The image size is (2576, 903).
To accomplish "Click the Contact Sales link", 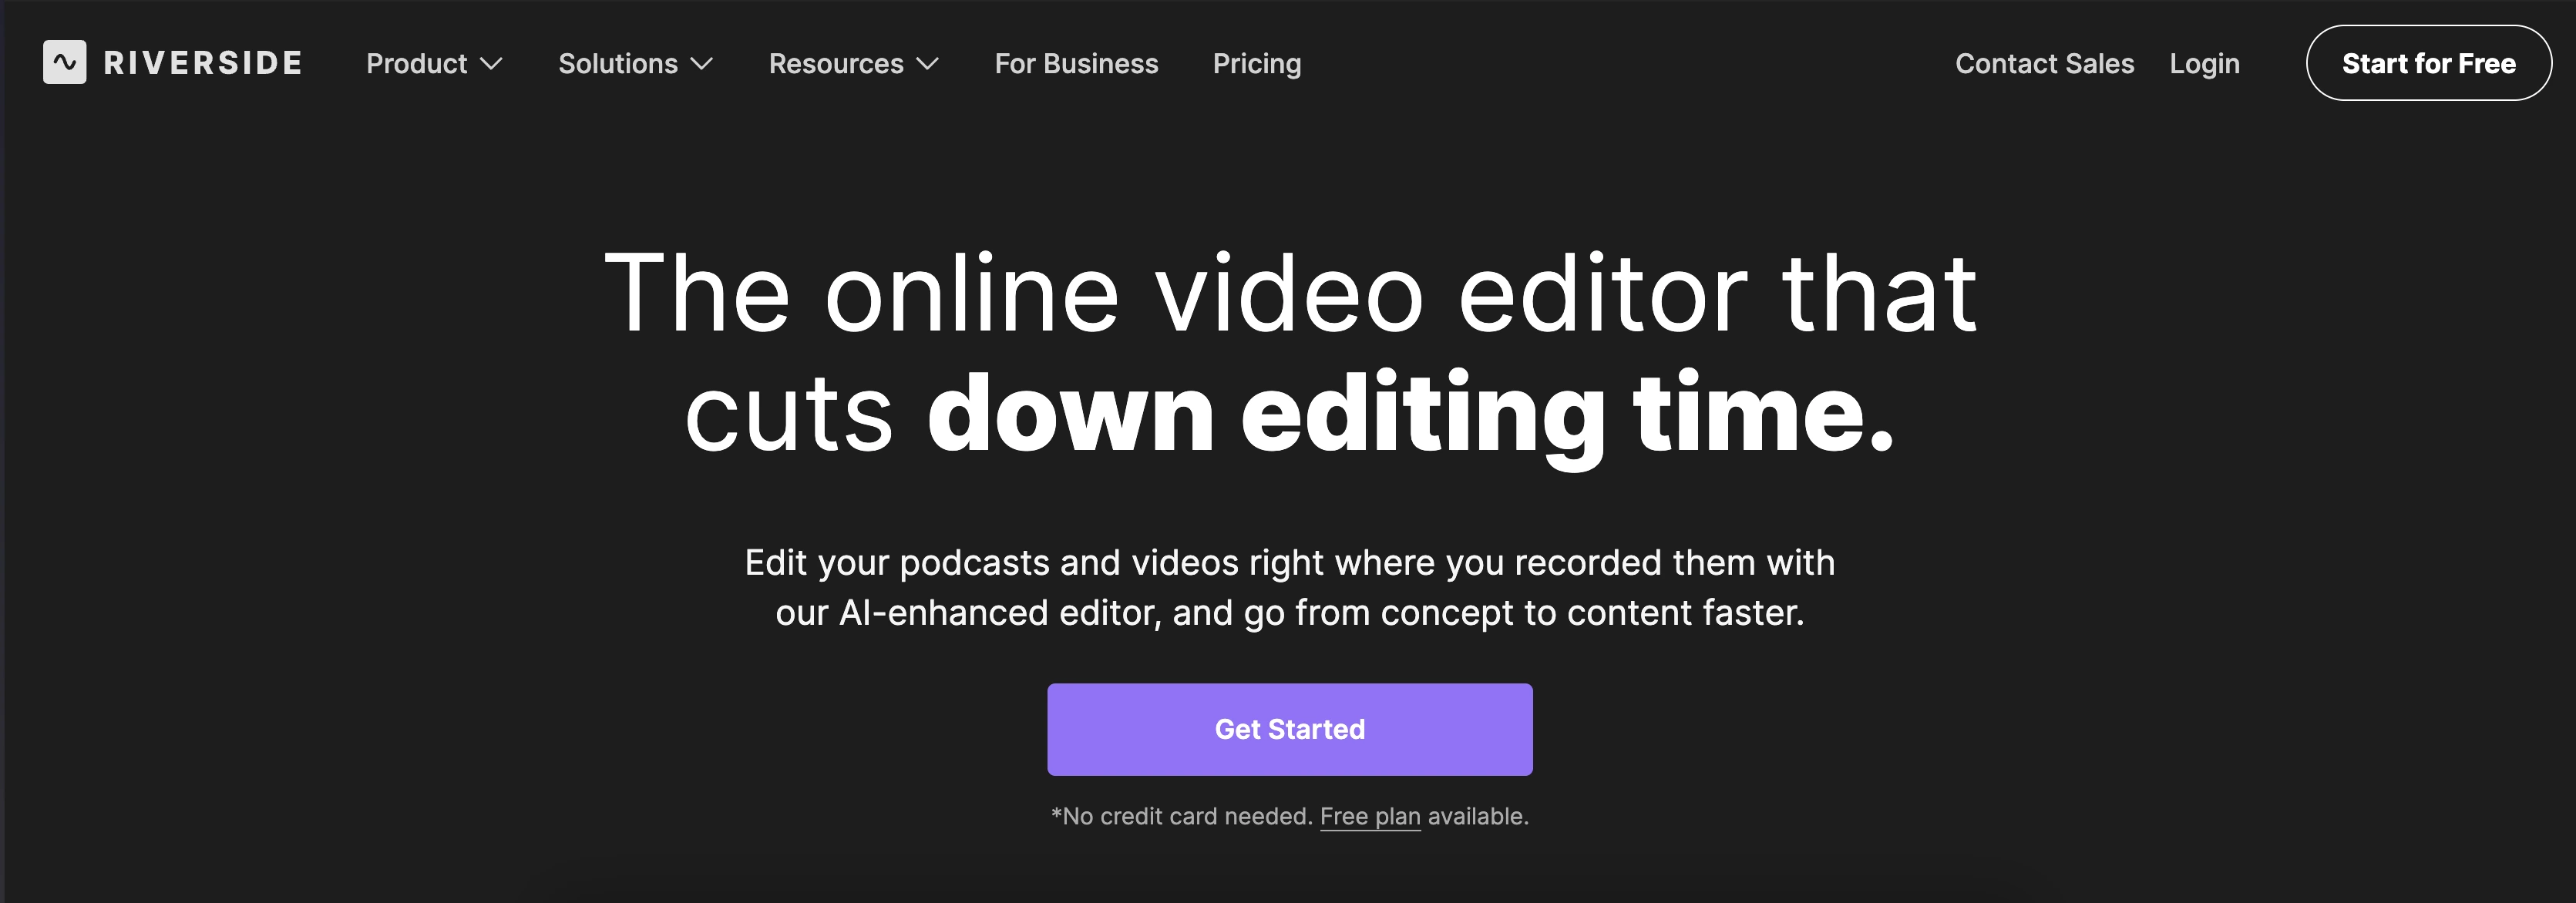I will point(2044,64).
